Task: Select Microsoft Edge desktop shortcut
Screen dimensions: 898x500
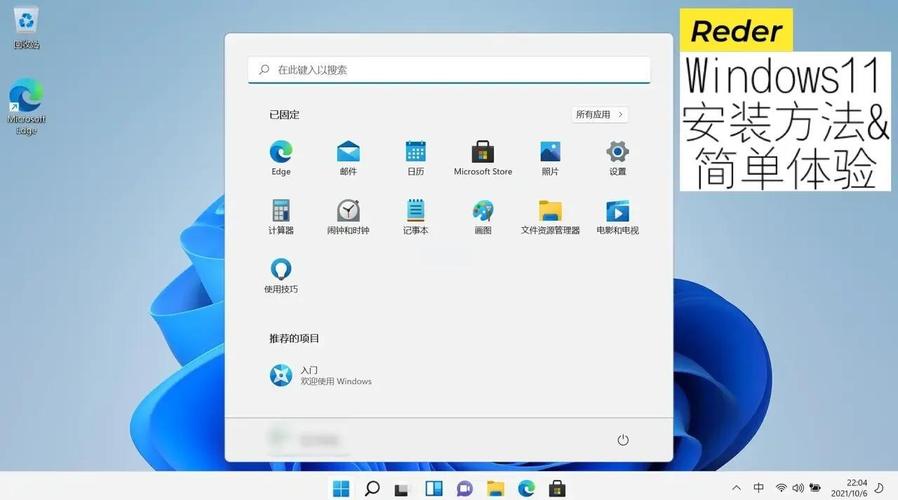Action: pos(26,107)
